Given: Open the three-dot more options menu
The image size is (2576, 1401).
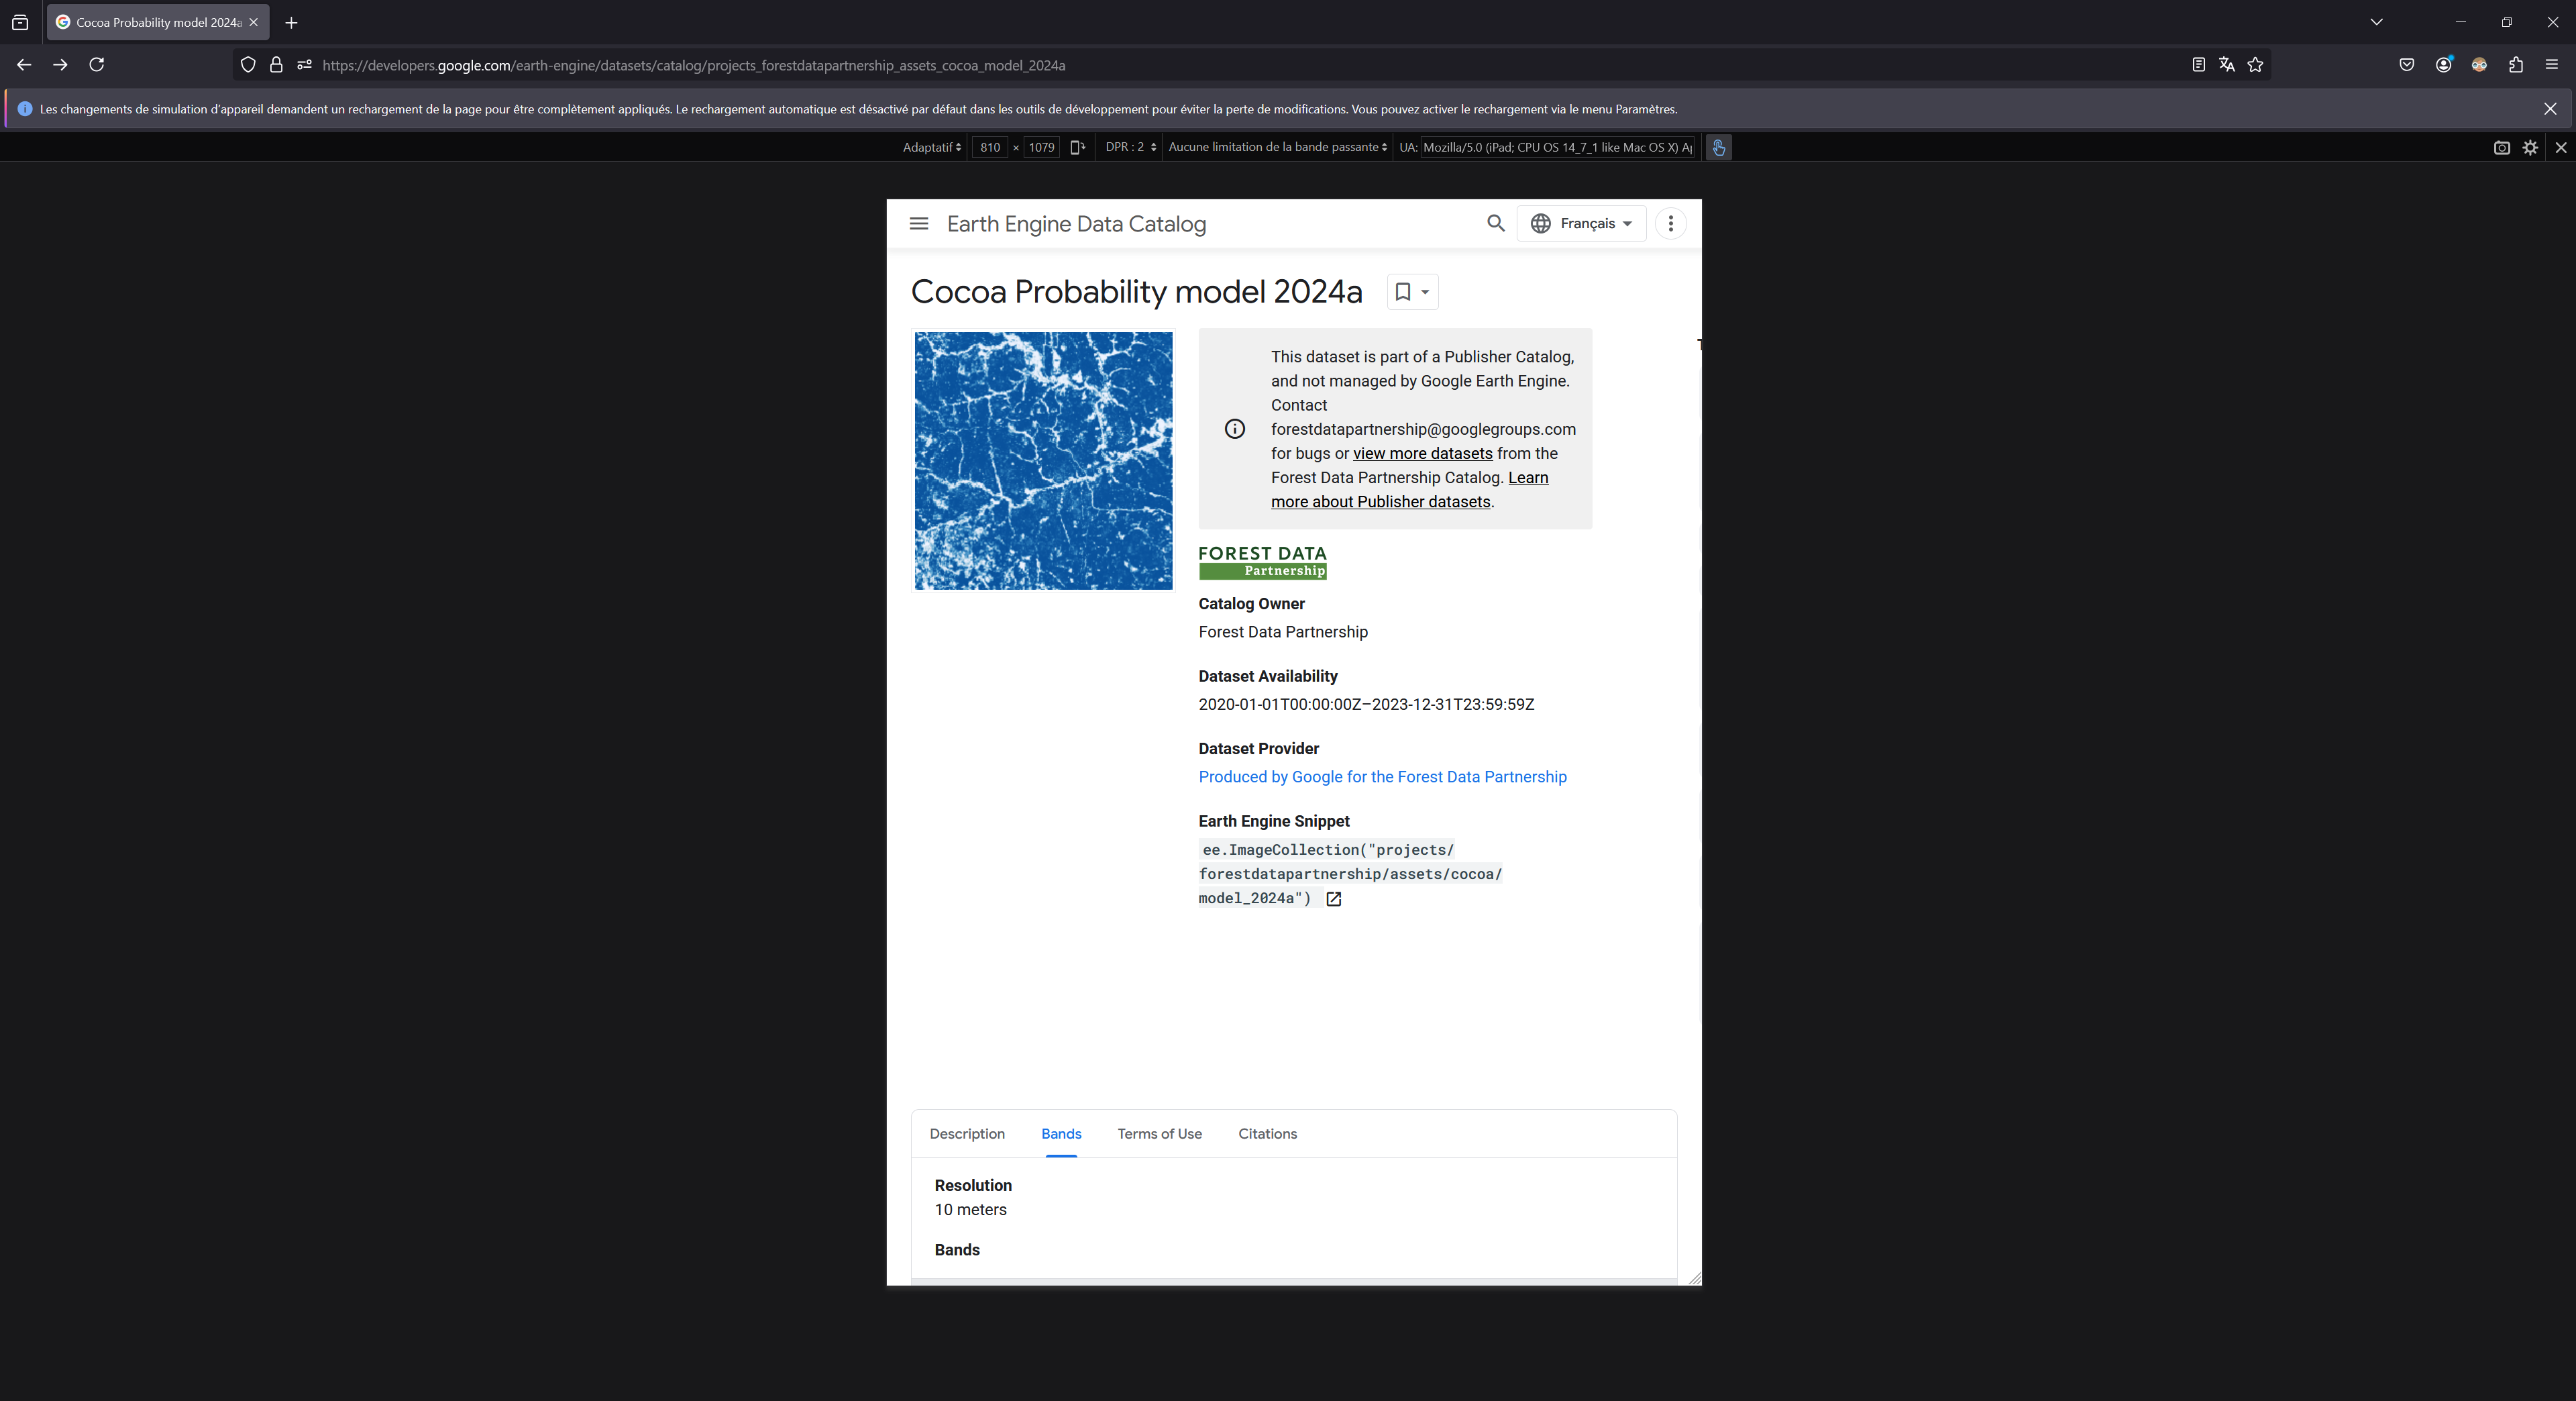Looking at the screenshot, I should click(1670, 224).
